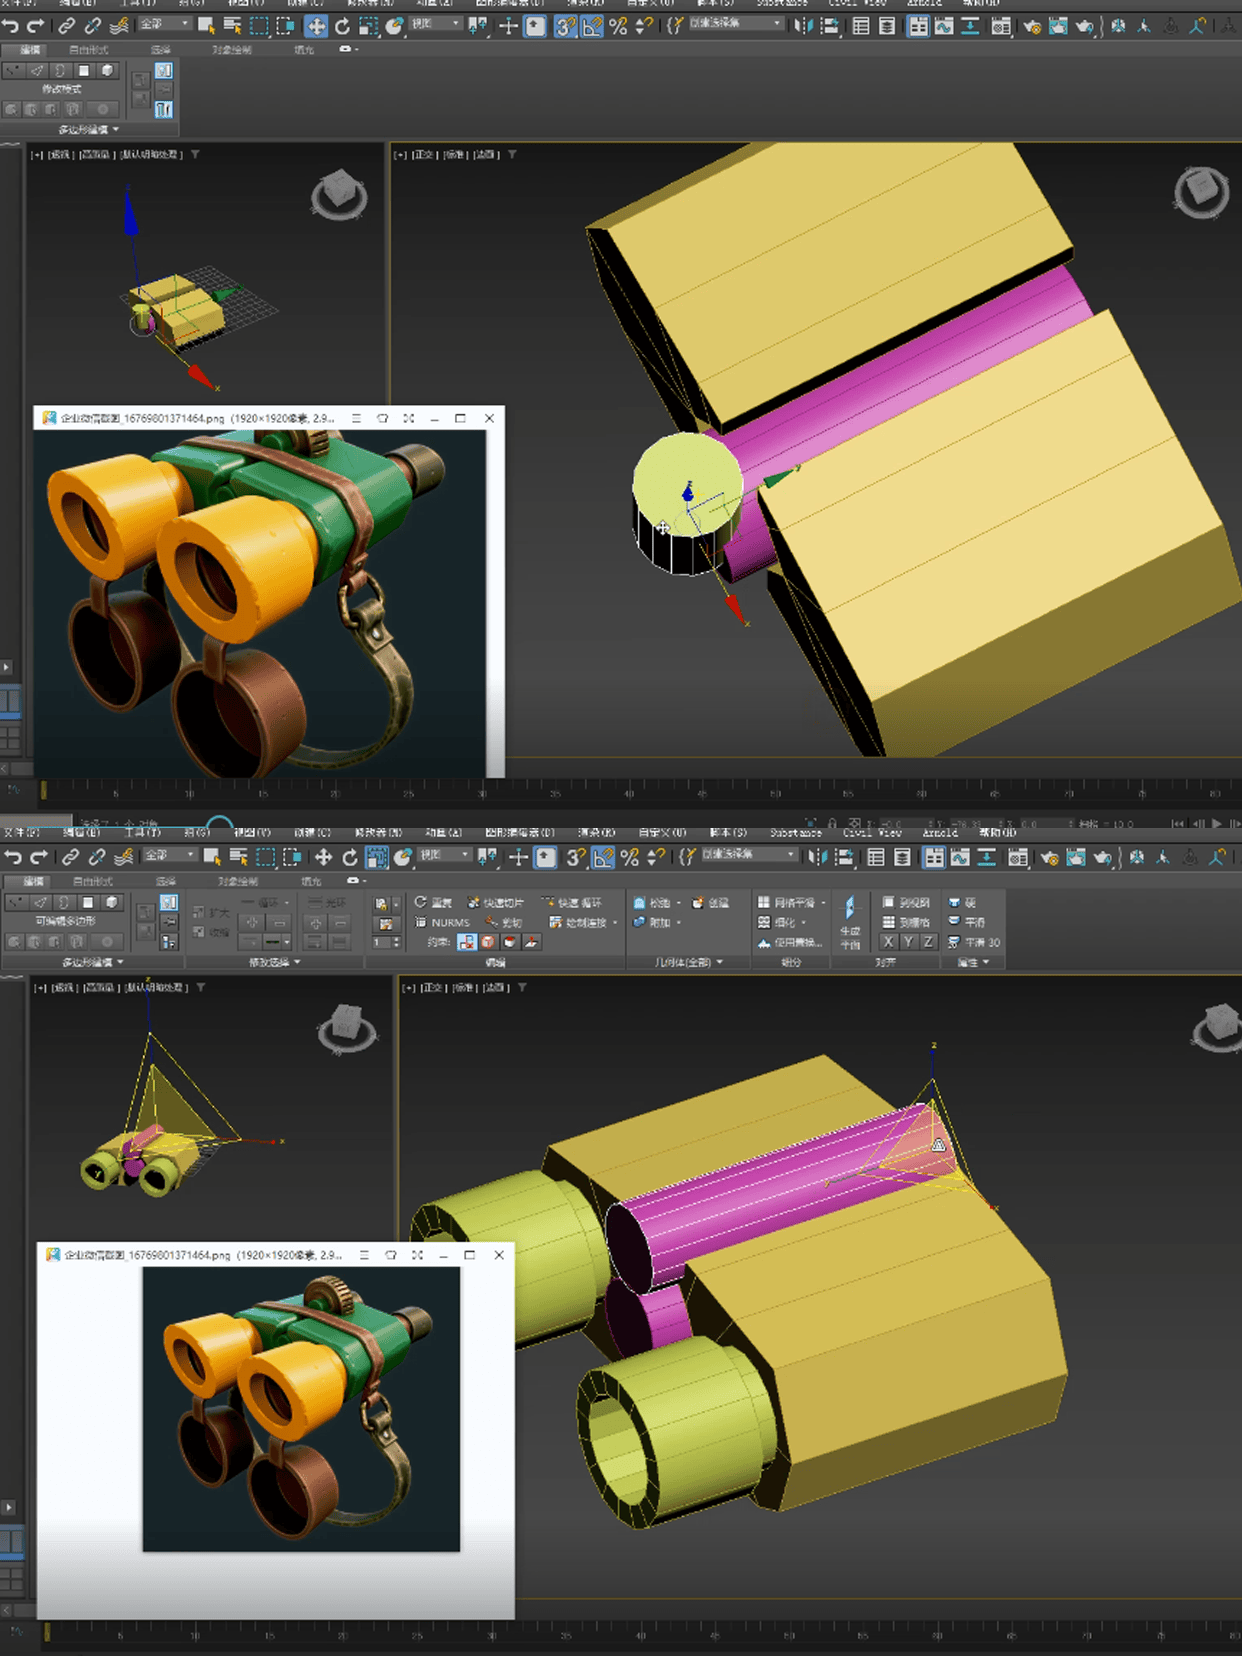Toggle Angle Snap in the lower toolbar
1242x1656 pixels.
click(603, 857)
